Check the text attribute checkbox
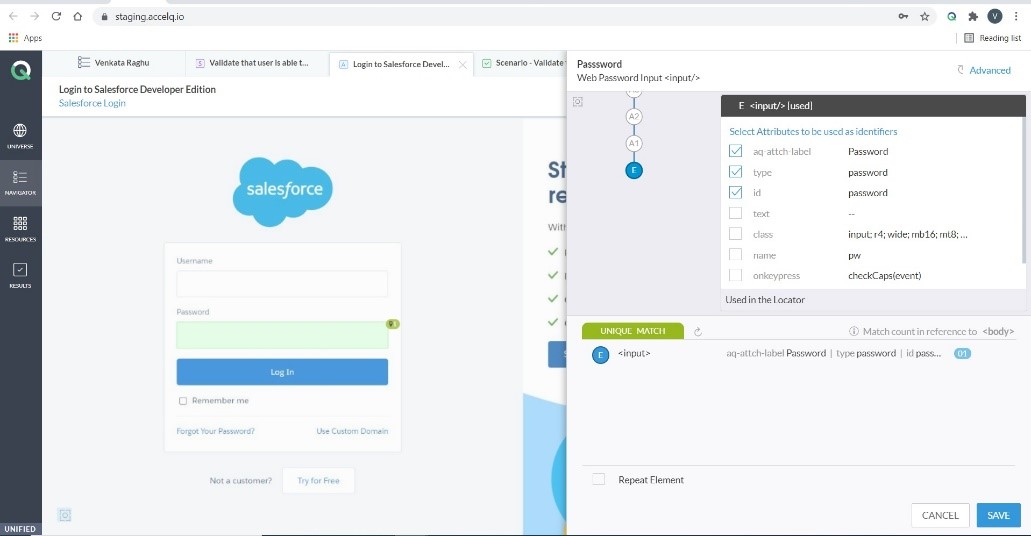This screenshot has height=536, width=1031. click(x=735, y=213)
